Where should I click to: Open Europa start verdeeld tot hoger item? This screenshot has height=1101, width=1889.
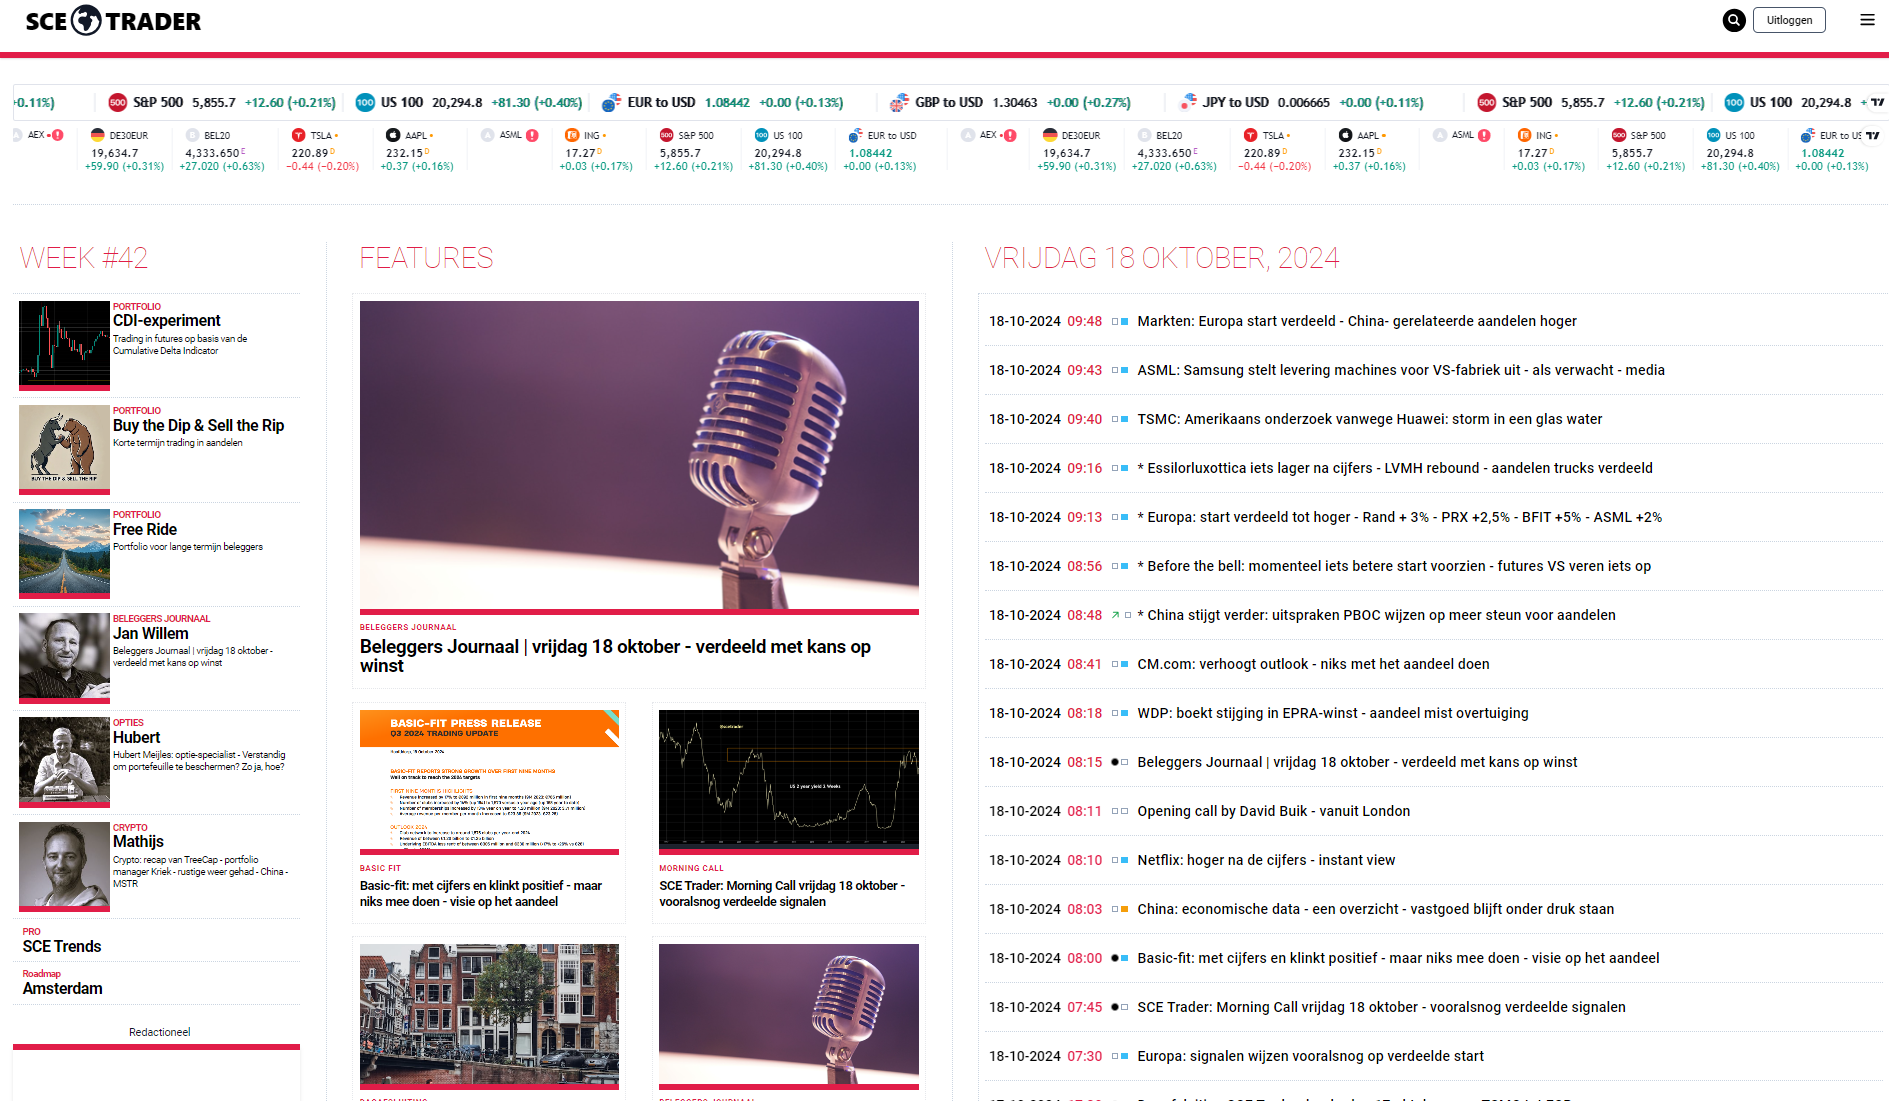pos(1399,517)
